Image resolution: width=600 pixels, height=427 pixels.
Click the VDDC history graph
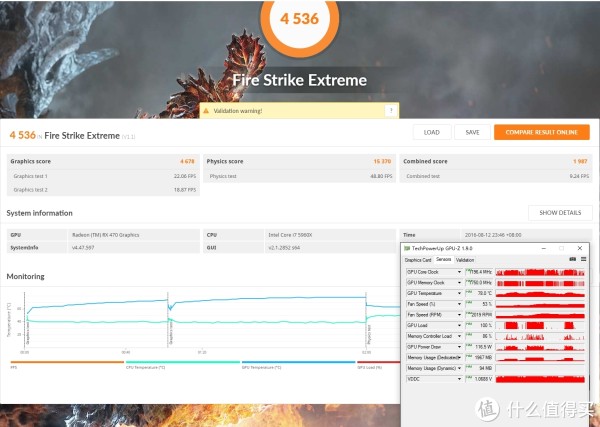tap(540, 379)
